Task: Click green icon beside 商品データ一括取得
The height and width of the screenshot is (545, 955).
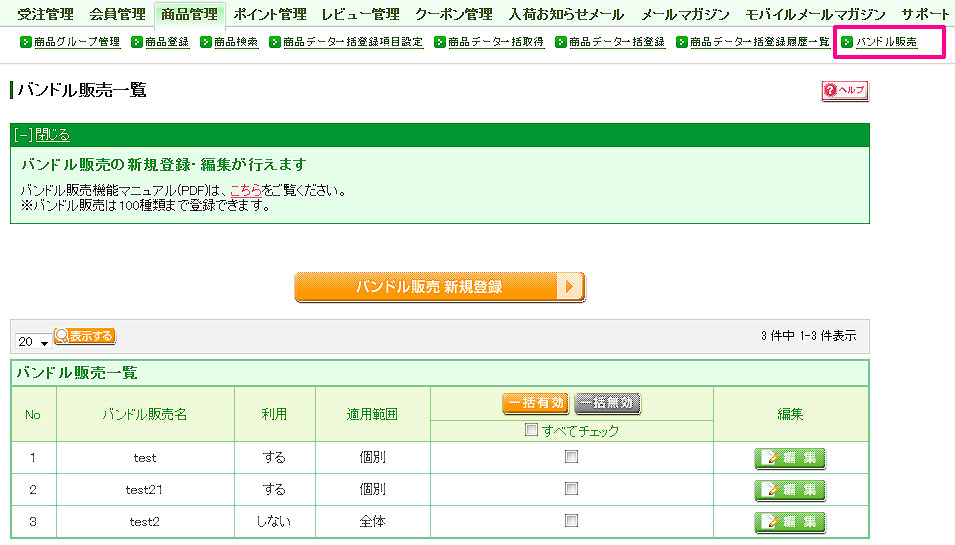Action: pos(440,42)
